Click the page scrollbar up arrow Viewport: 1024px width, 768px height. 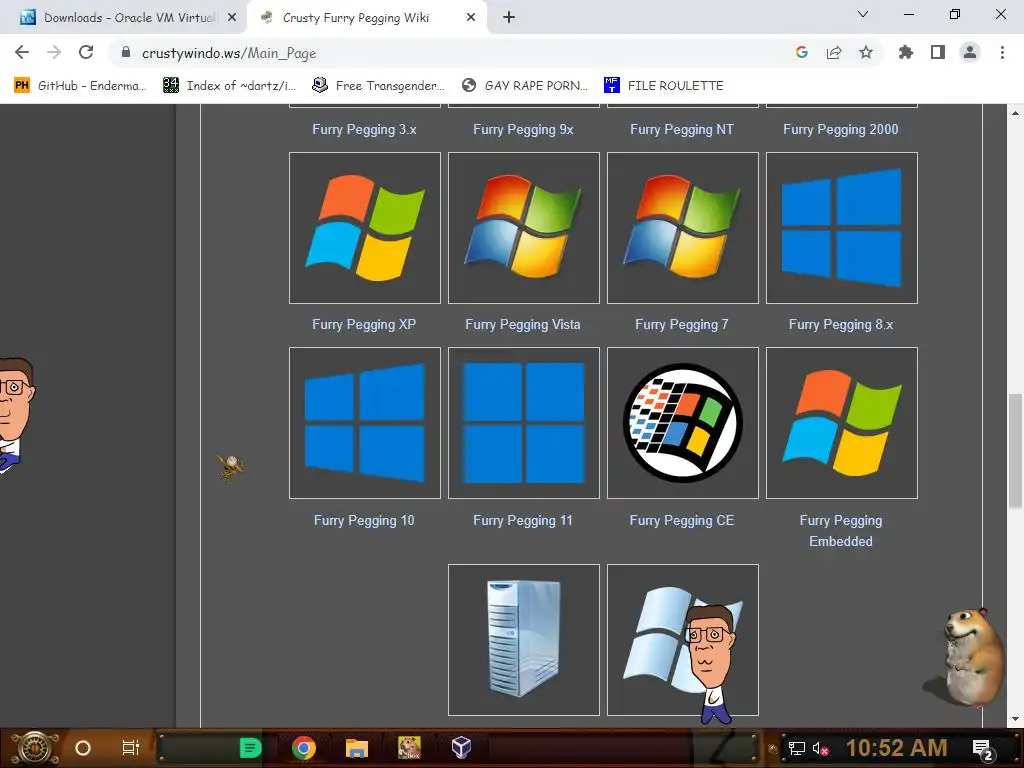click(x=1015, y=113)
